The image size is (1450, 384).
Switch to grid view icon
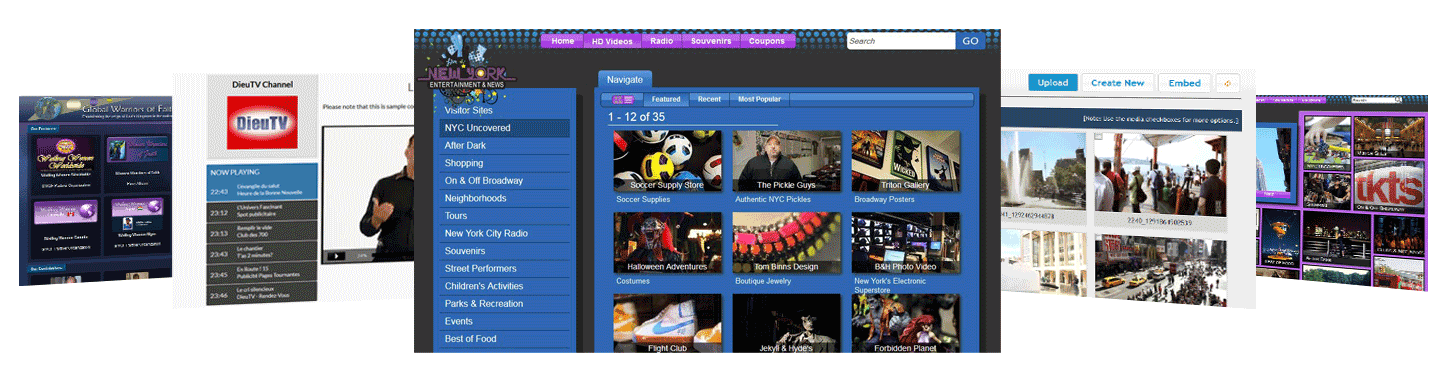click(x=618, y=99)
